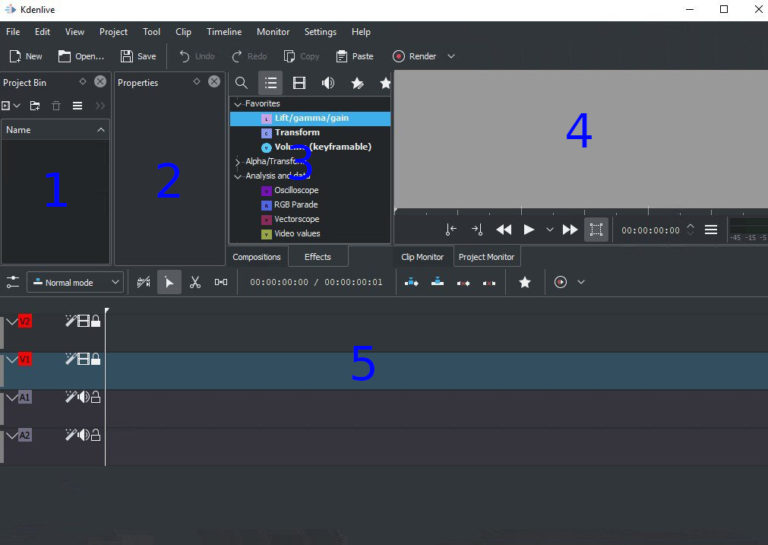Open a project with the Open button
Image resolution: width=768 pixels, height=545 pixels.
point(81,56)
